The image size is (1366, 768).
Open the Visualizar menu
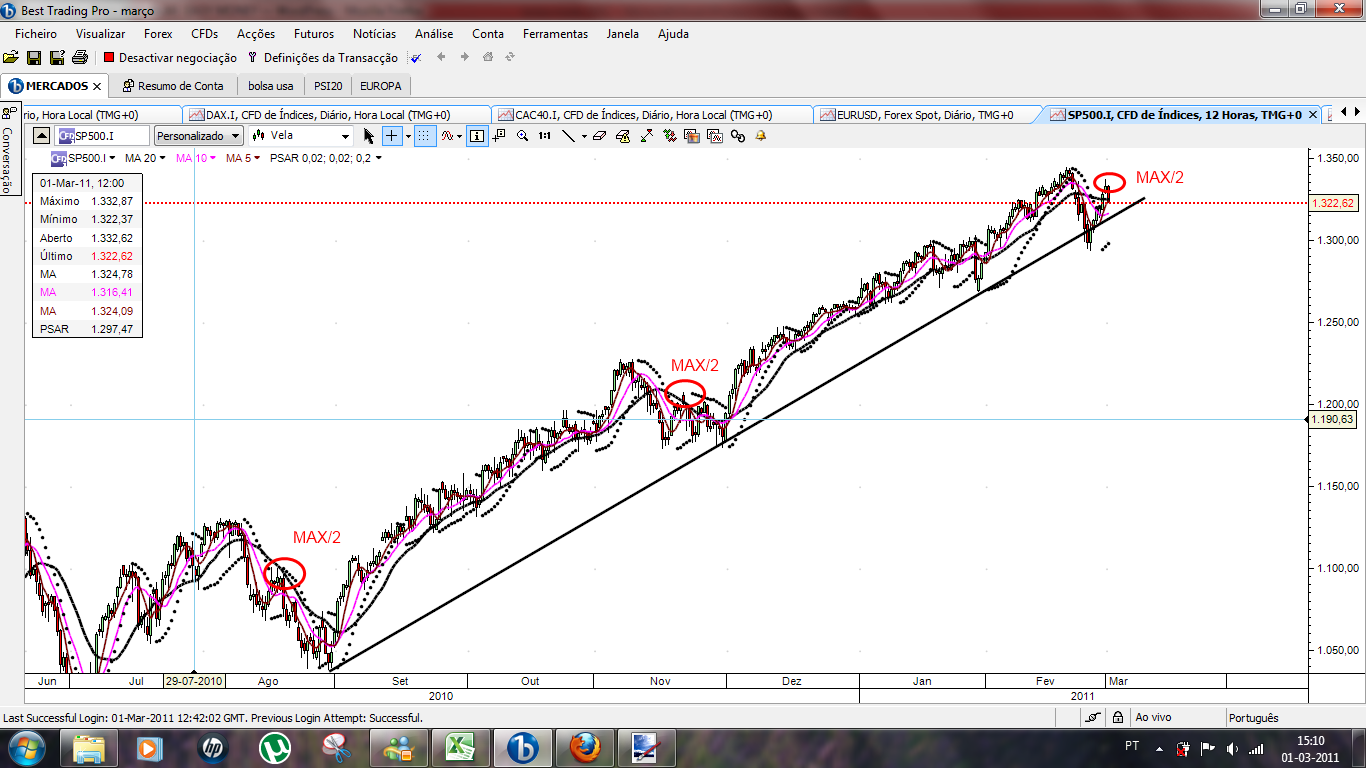100,33
